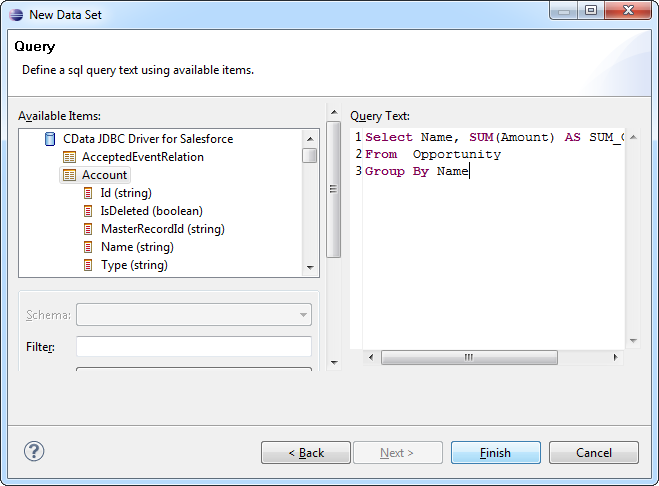The image size is (659, 486).
Task: Click the Id column icon
Action: click(x=89, y=193)
